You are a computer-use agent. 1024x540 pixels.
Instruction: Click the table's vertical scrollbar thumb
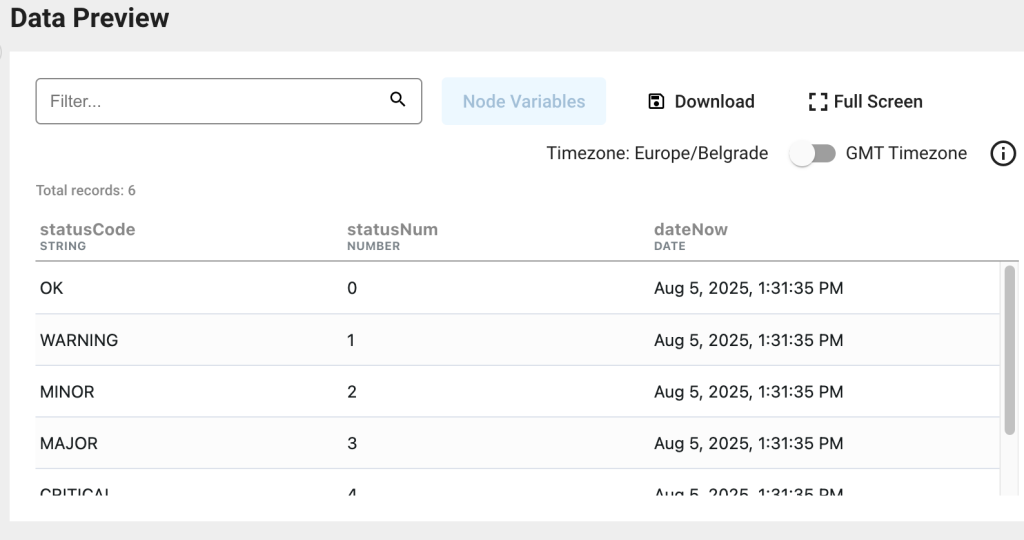click(1010, 350)
